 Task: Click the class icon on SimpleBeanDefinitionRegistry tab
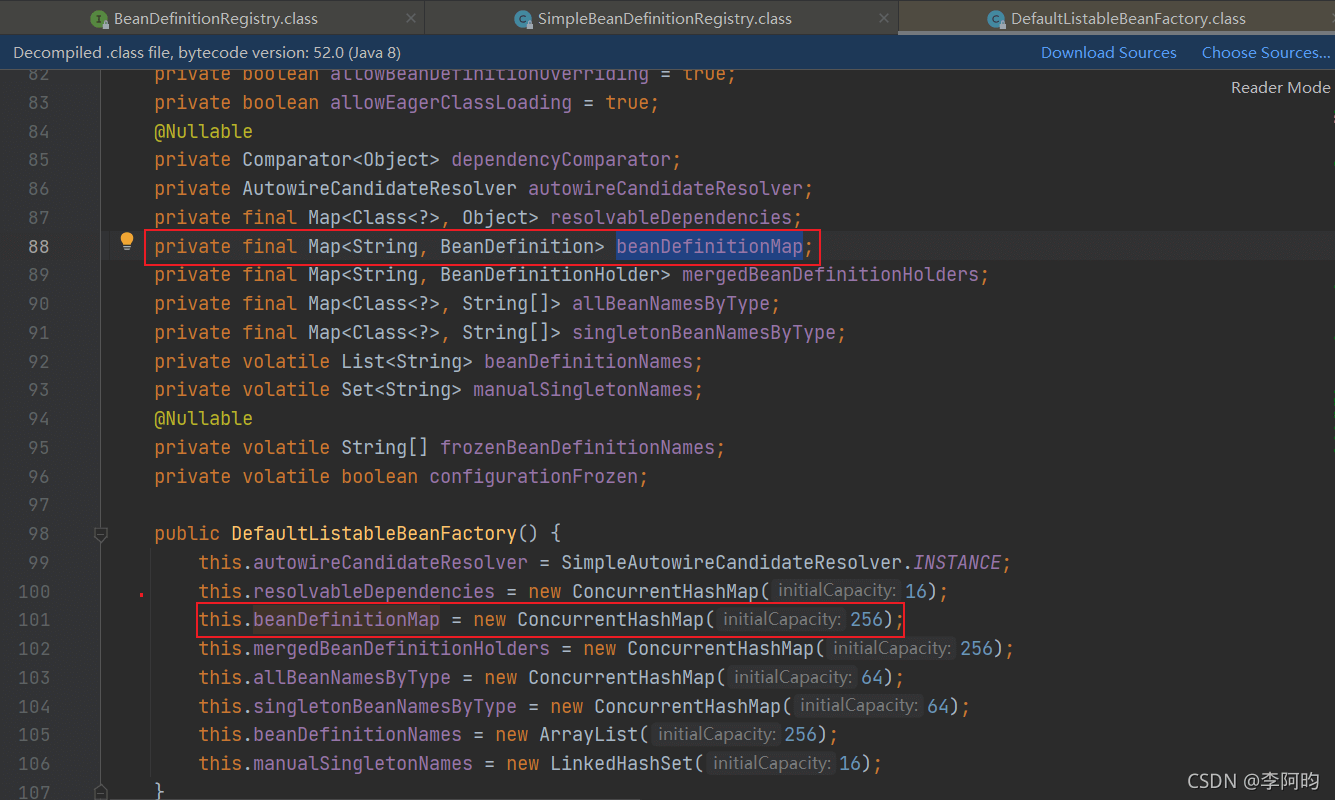(x=523, y=19)
